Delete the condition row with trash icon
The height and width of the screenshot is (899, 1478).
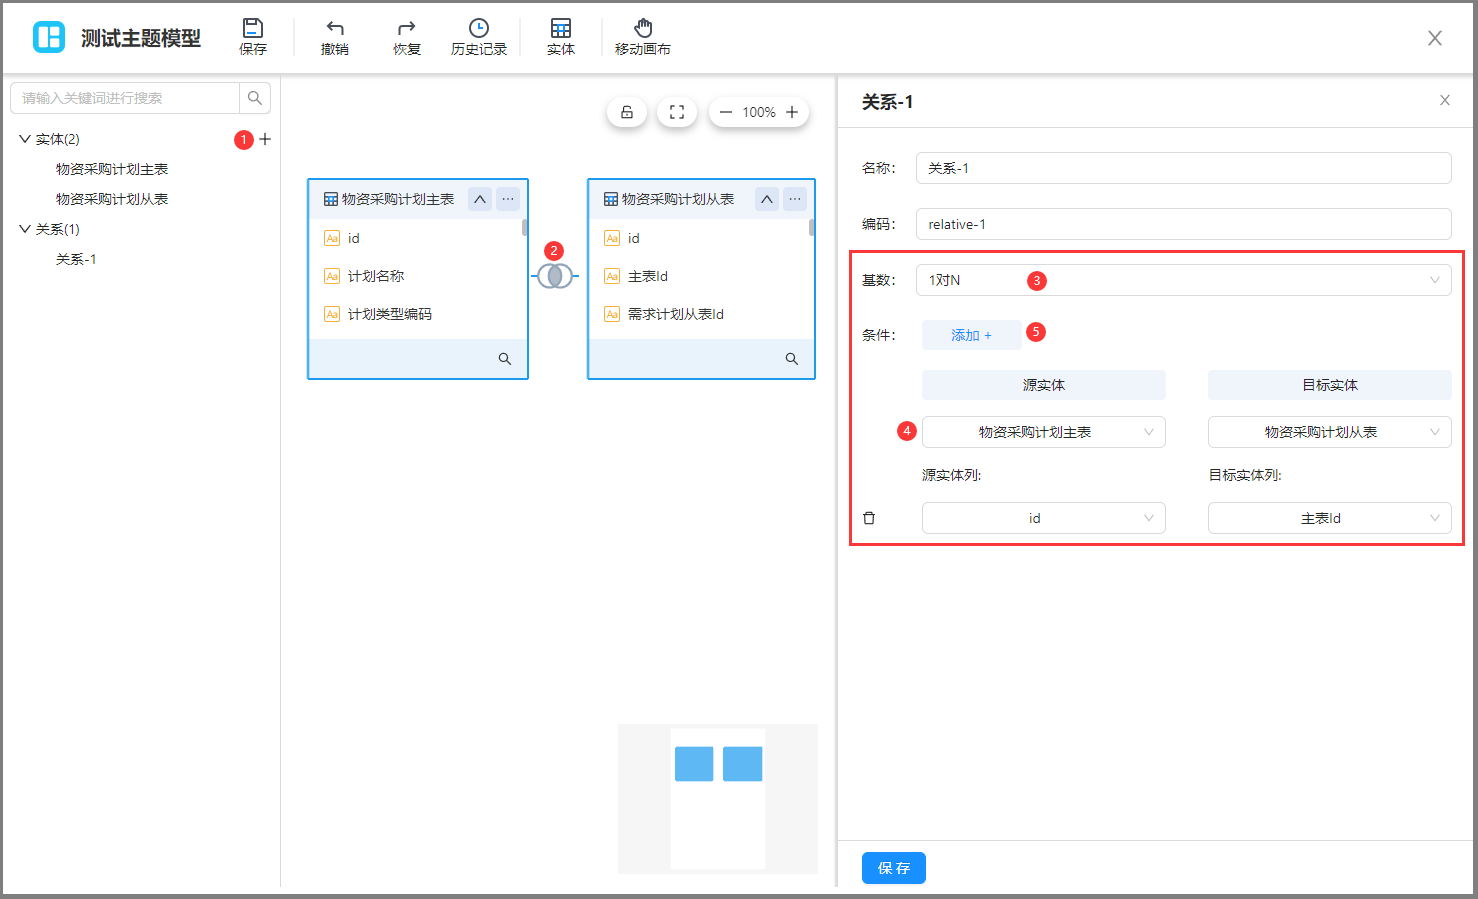pos(869,518)
